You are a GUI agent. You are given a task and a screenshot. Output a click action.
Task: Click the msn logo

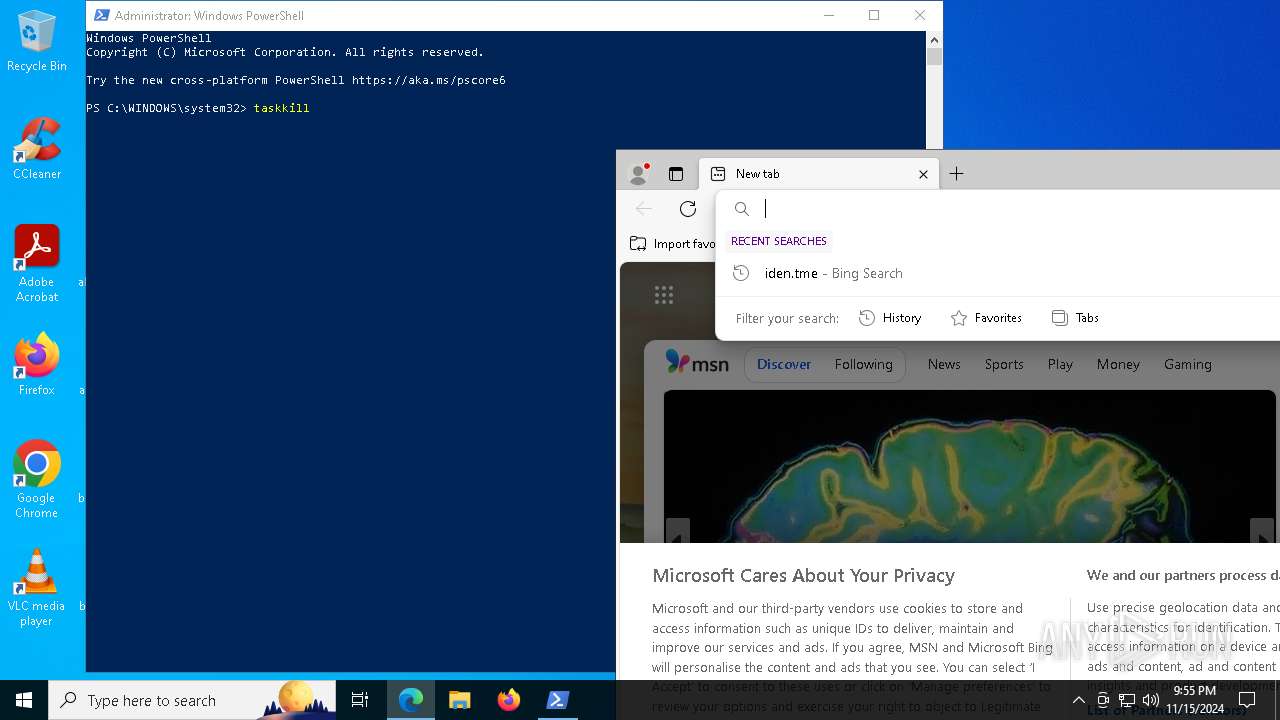click(x=697, y=364)
